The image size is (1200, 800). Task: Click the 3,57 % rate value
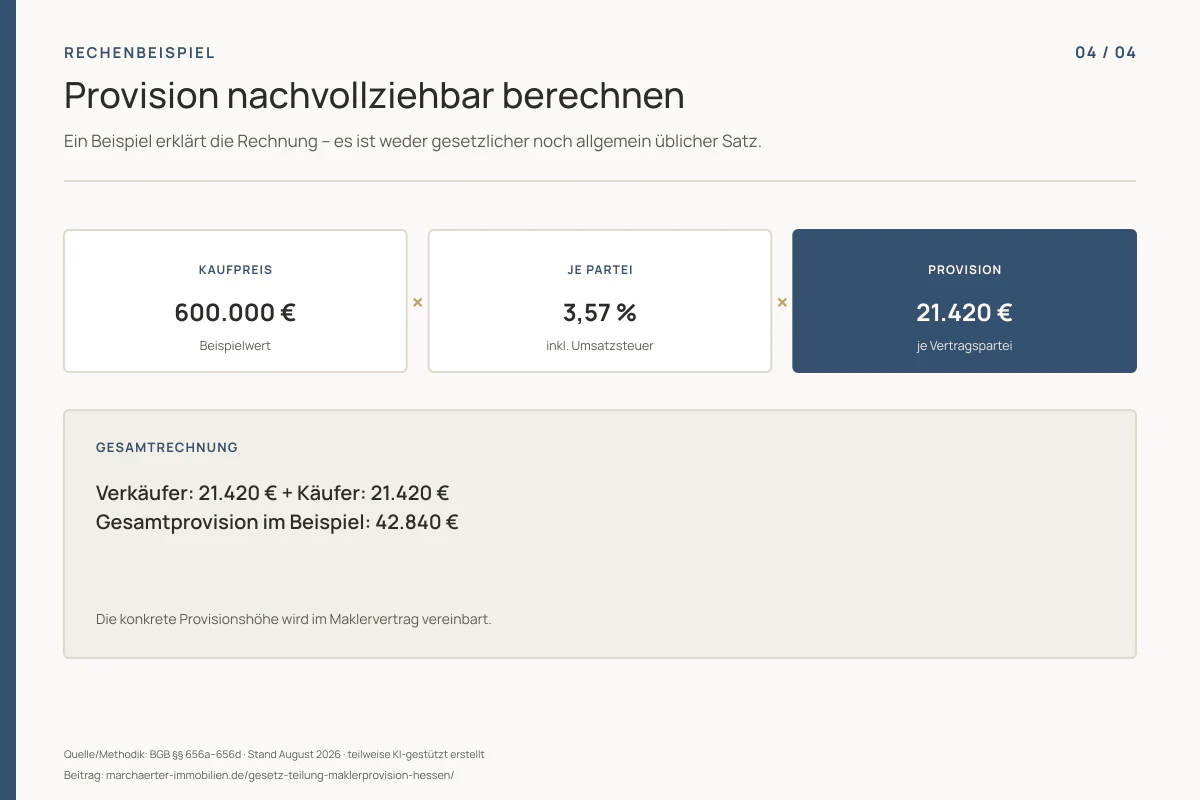(x=600, y=312)
